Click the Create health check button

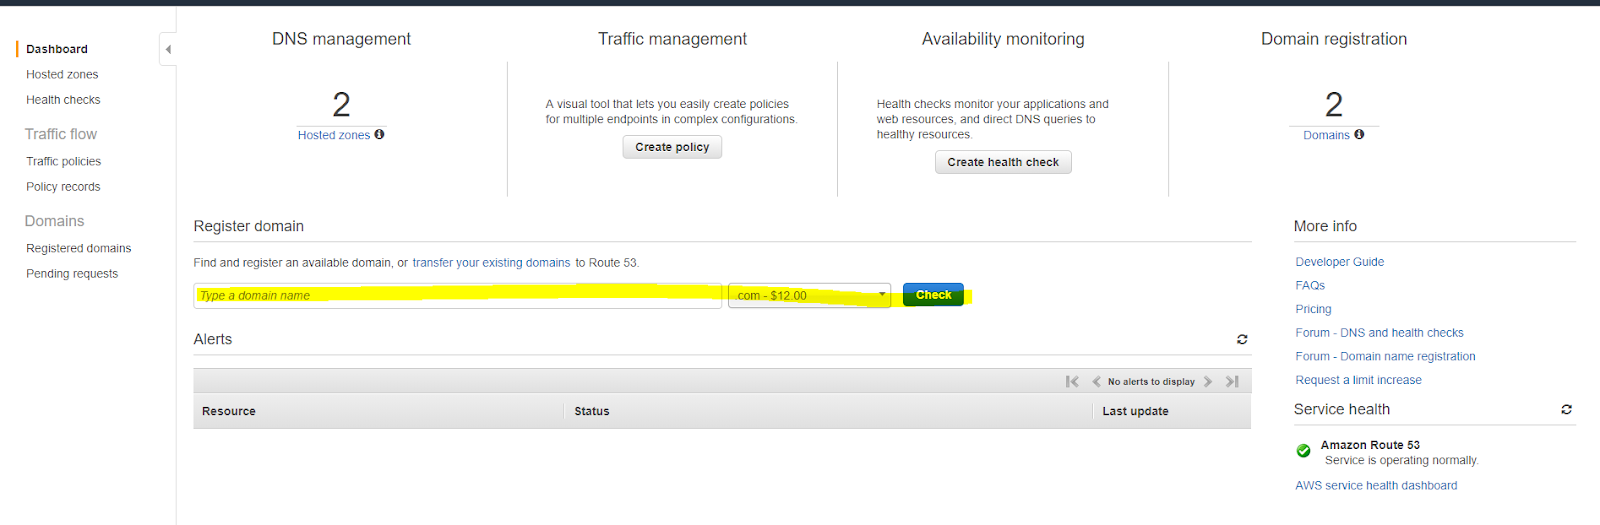tap(1003, 162)
